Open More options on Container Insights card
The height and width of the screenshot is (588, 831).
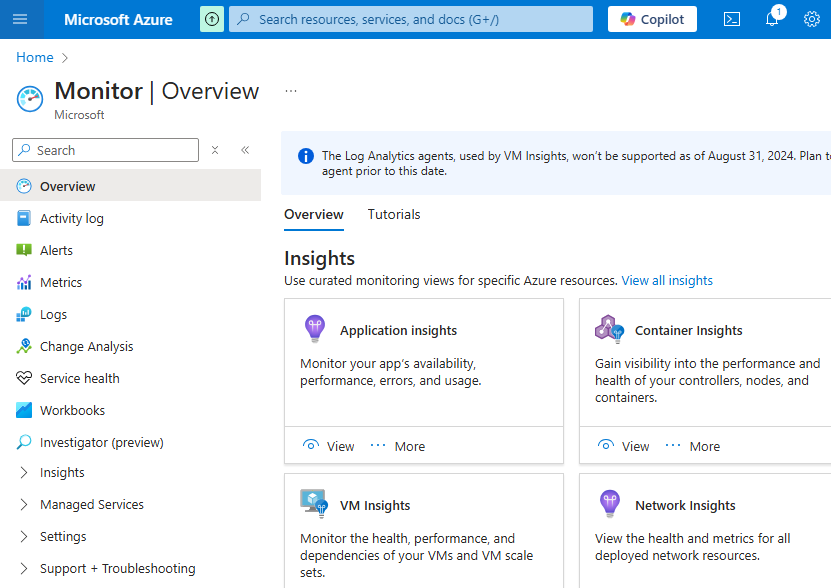pos(692,446)
